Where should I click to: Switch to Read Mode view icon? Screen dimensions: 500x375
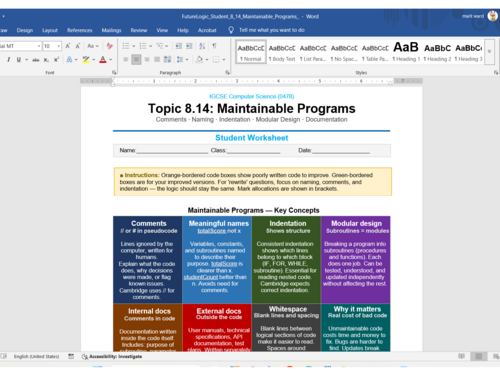461,356
